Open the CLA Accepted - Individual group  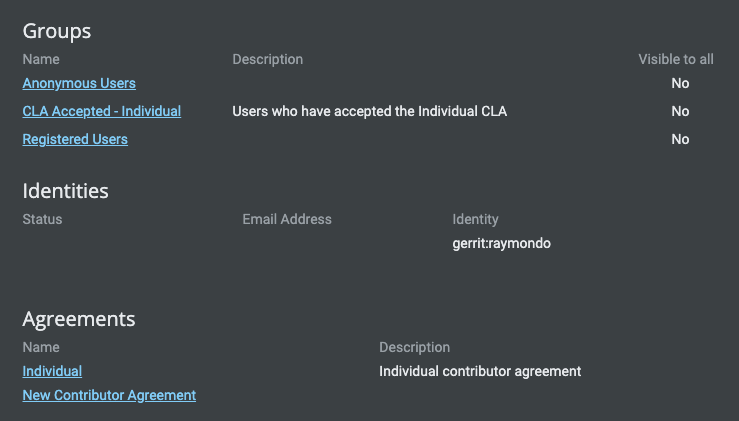click(x=102, y=111)
